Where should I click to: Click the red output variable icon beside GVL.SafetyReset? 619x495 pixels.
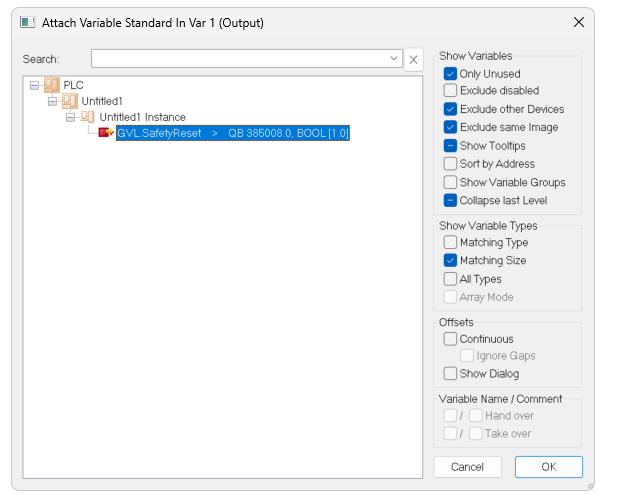106,133
